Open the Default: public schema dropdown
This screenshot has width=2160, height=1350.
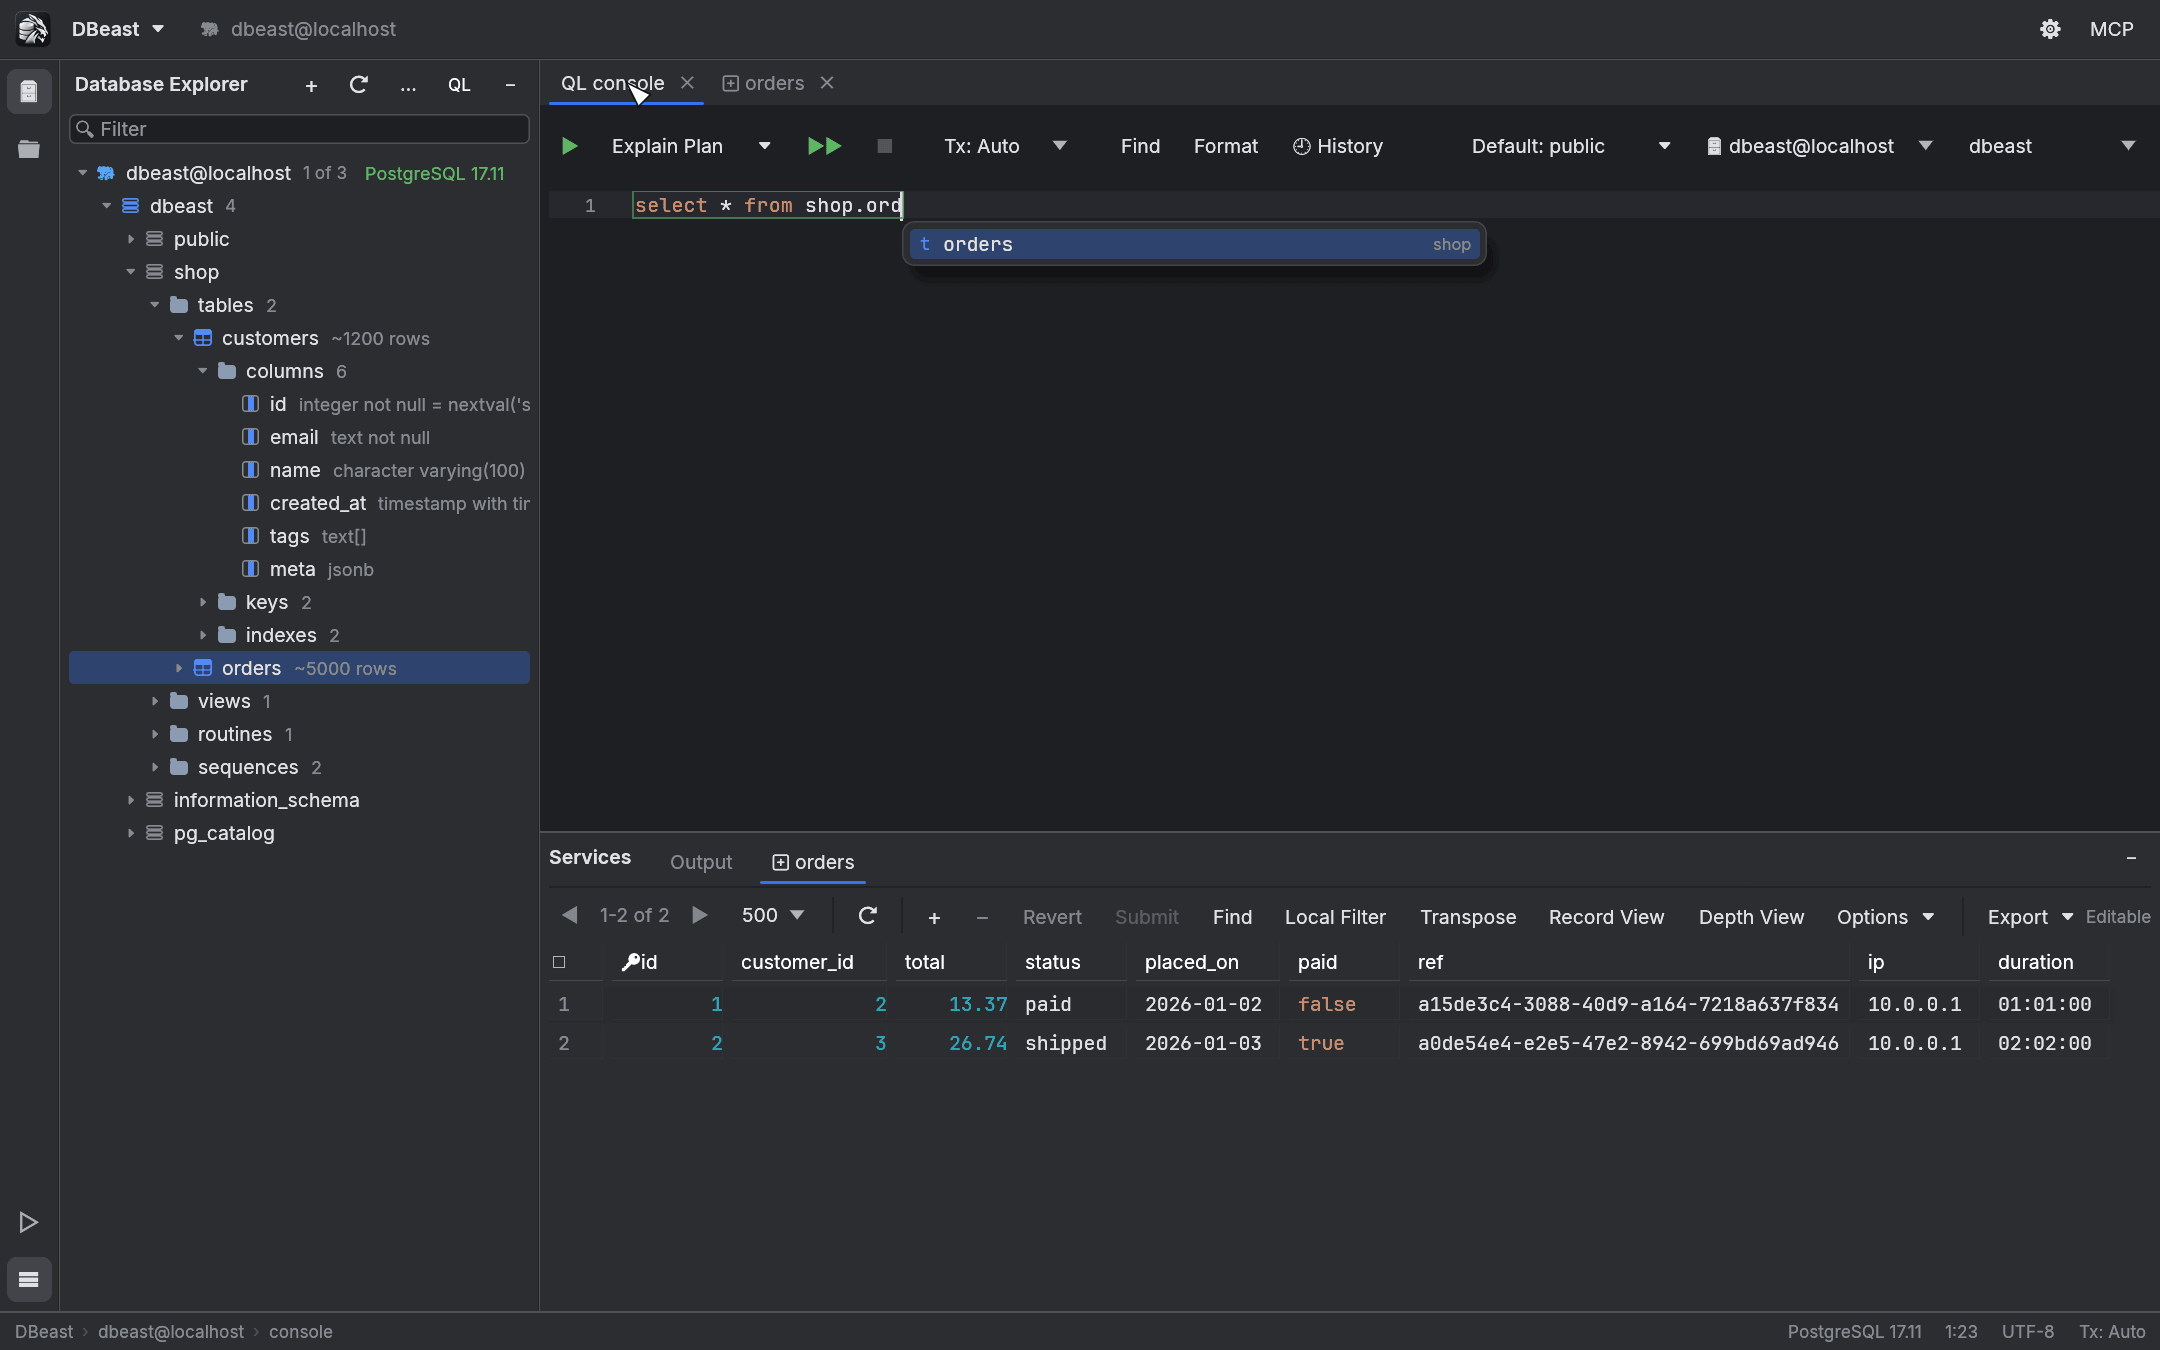1571,146
